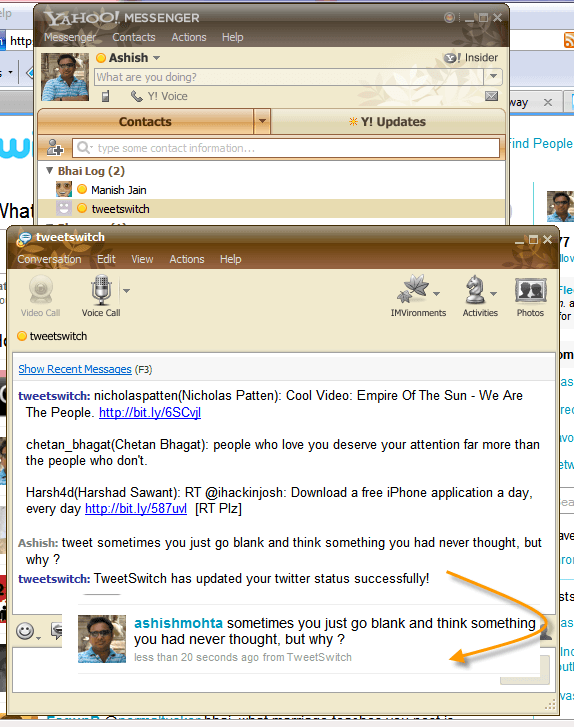Open the Actions menu in Messenger
Image resolution: width=574 pixels, height=727 pixels.
189,37
